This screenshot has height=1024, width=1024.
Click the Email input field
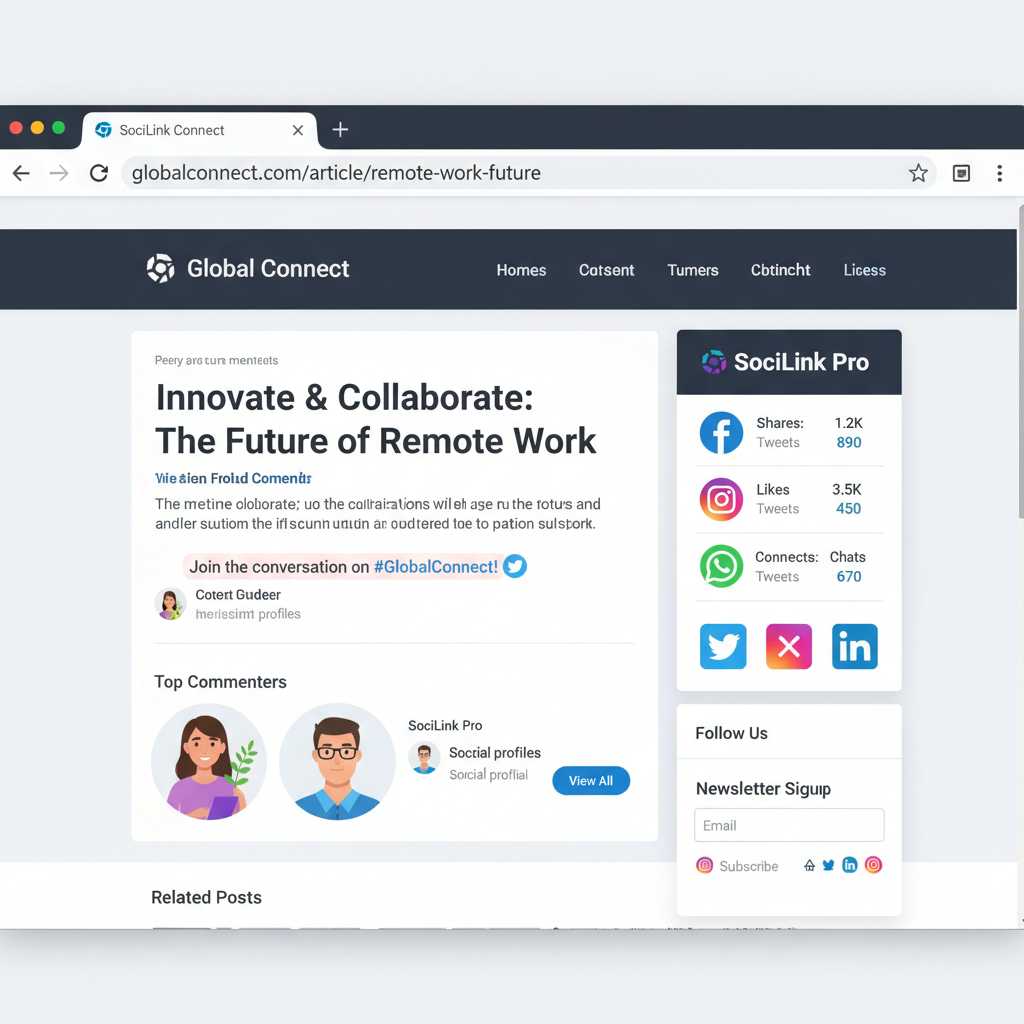point(789,825)
